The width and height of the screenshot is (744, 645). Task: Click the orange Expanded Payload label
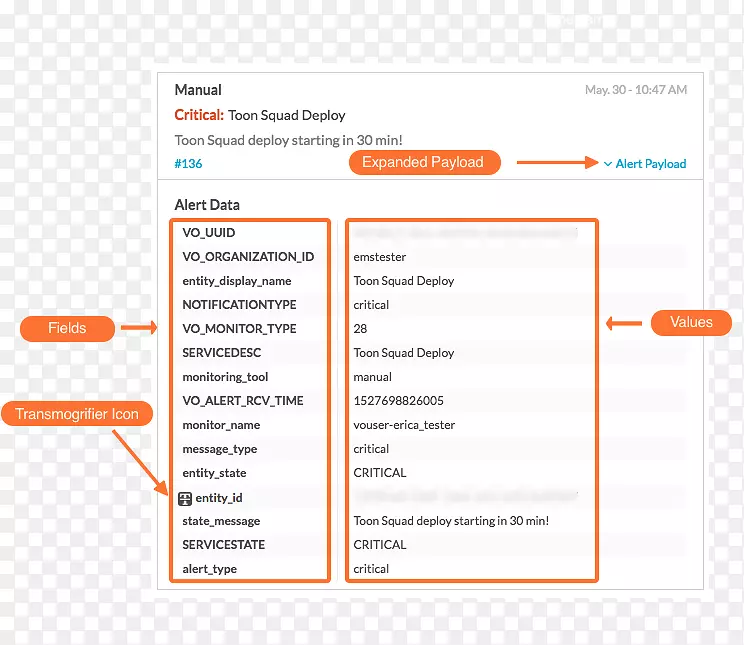coord(423,163)
